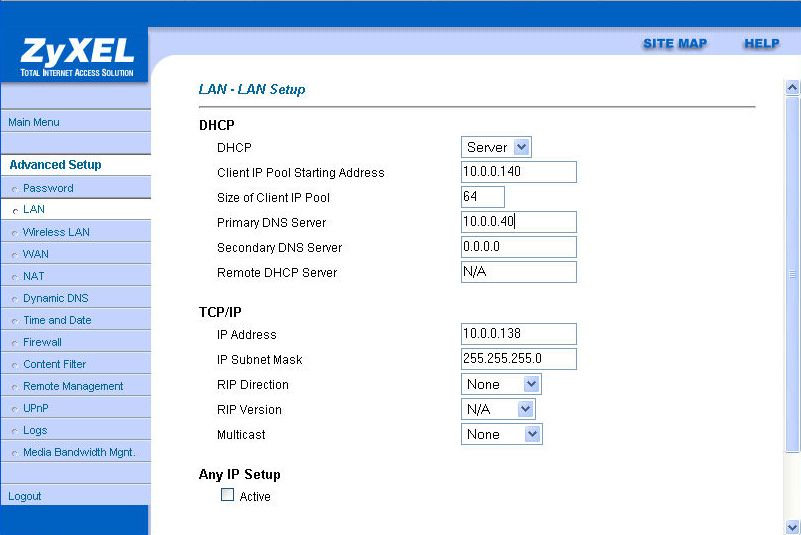Open the DHCP mode dropdown
This screenshot has width=801, height=535.
497,147
